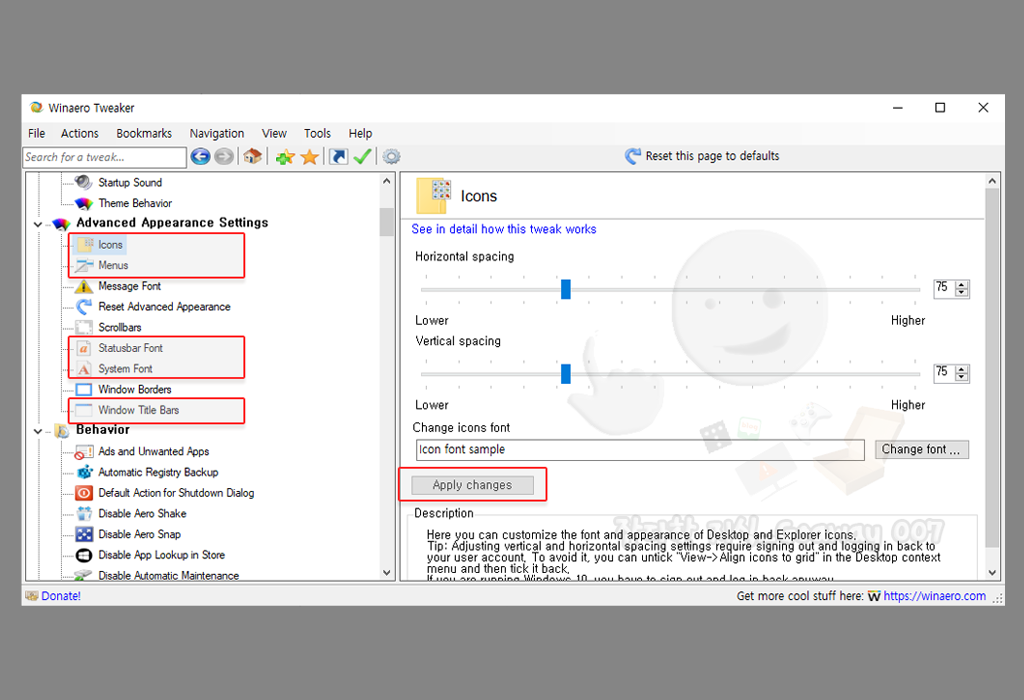Open See in detail how this tweak works

[504, 229]
